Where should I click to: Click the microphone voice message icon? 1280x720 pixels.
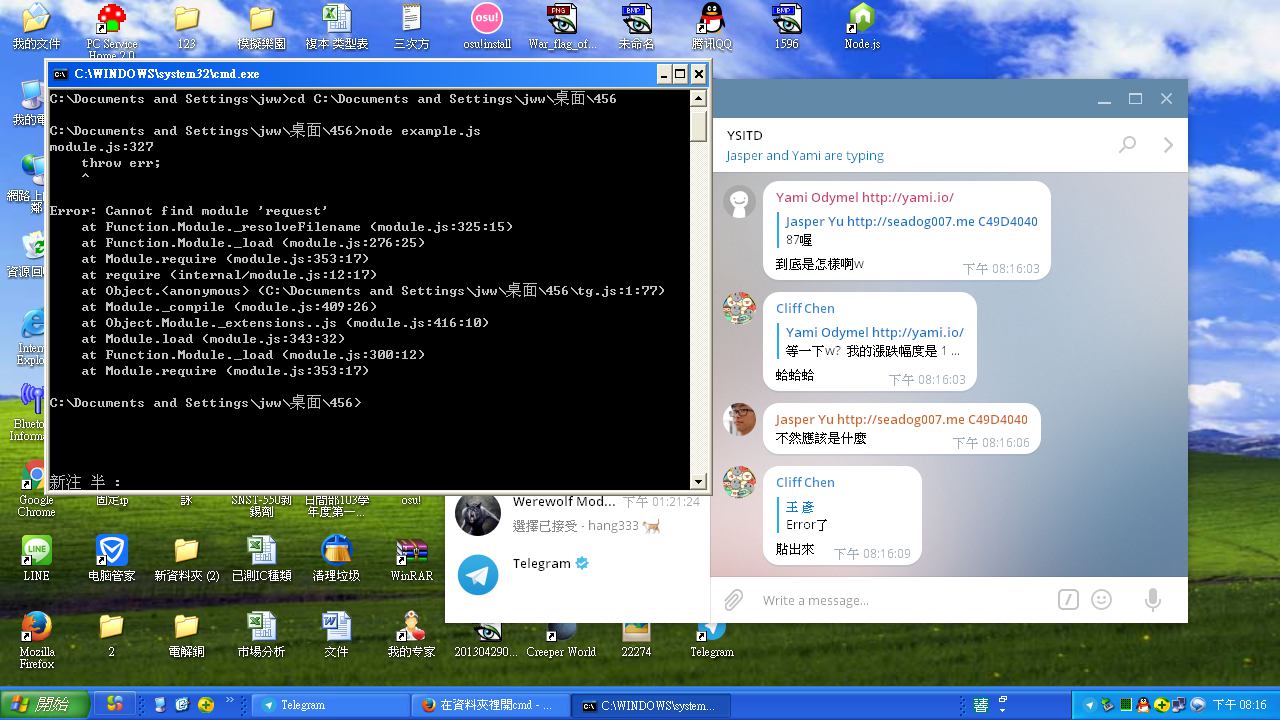pyautogui.click(x=1152, y=600)
